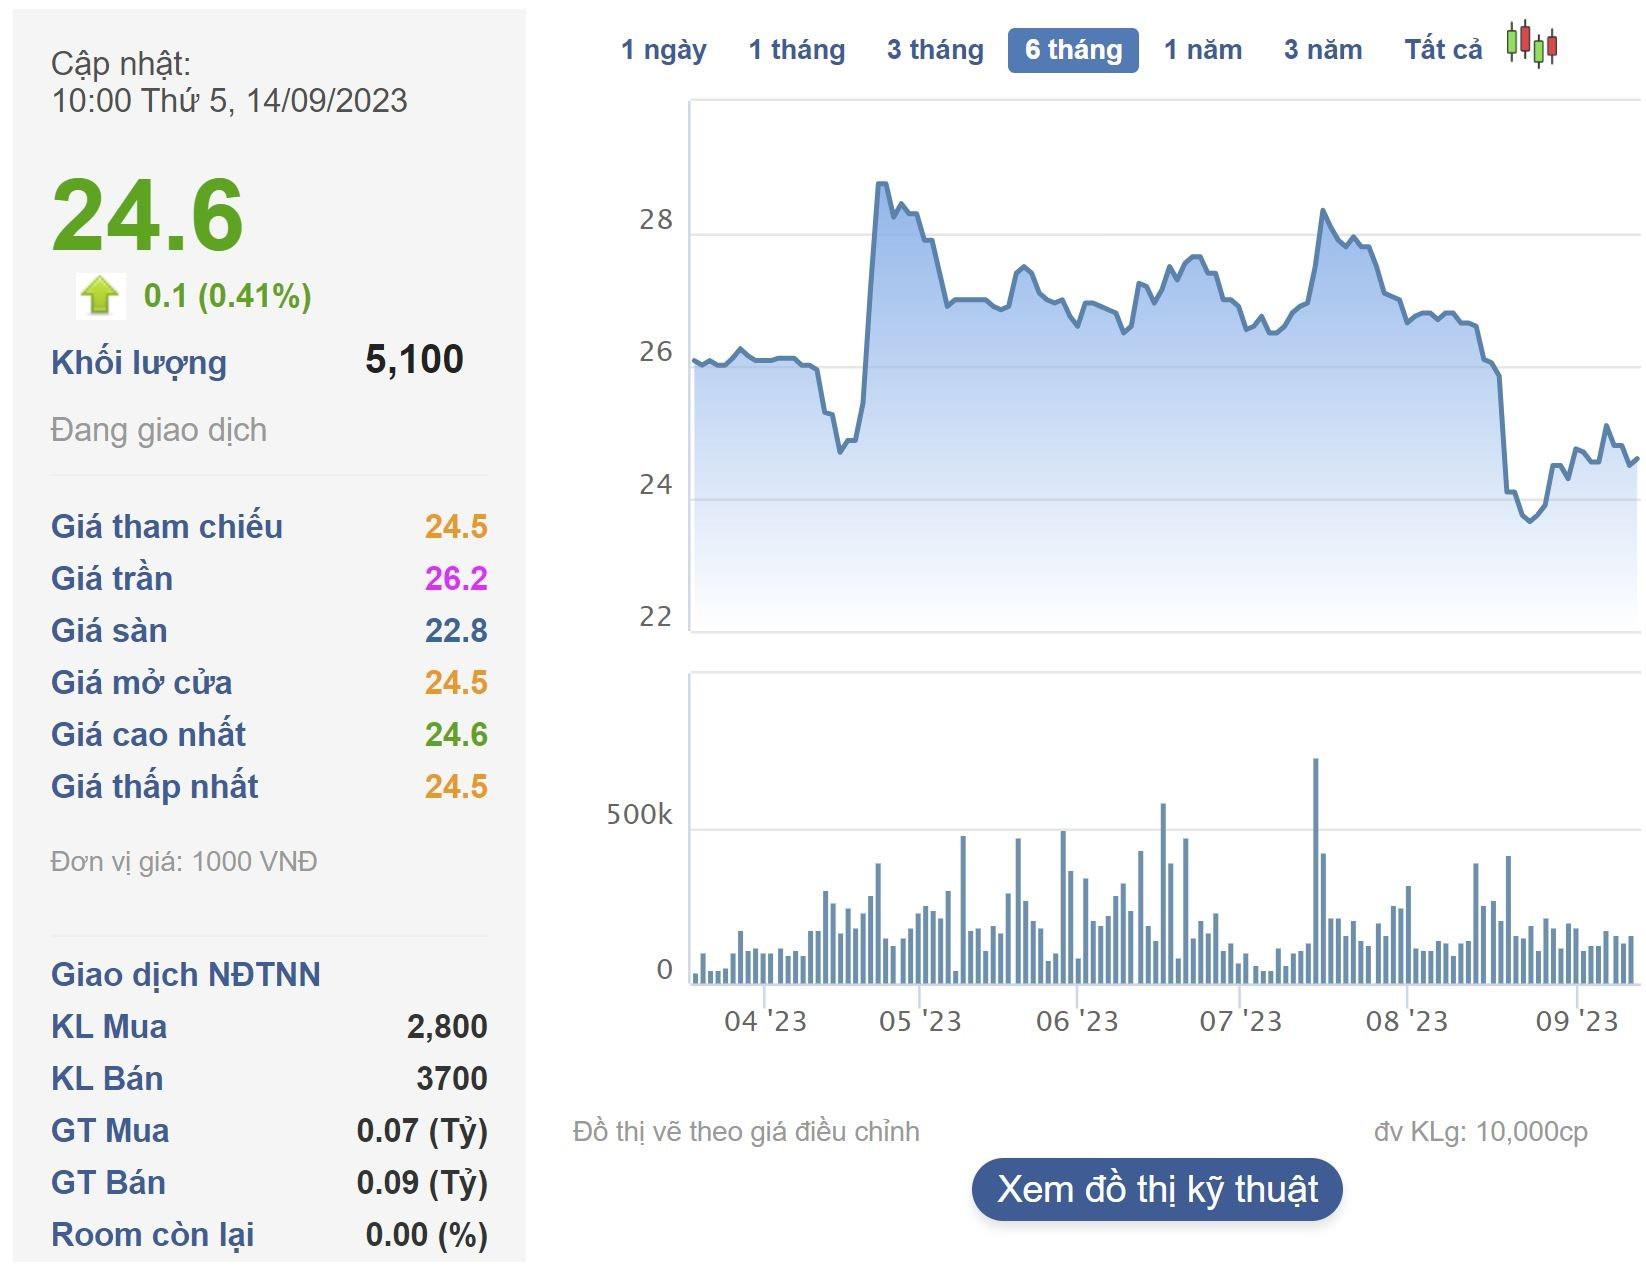Select the '1 ngày' time range tab
The image size is (1646, 1280).
[664, 50]
